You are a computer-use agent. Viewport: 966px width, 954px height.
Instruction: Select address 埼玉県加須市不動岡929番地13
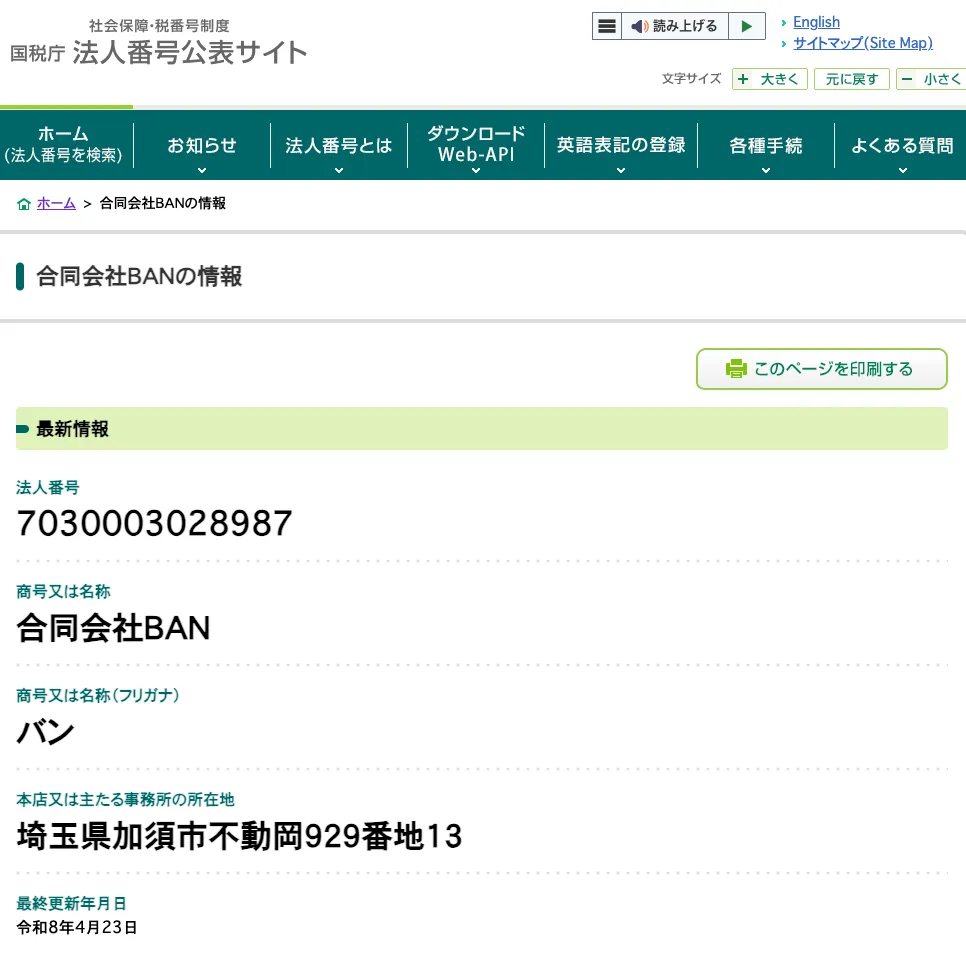click(240, 836)
